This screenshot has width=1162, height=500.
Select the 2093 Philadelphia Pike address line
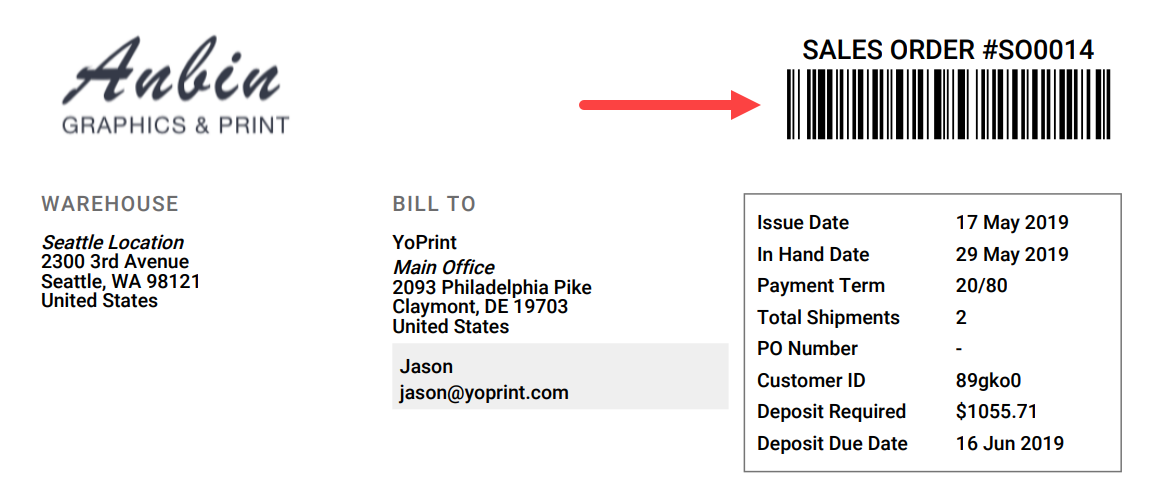coord(492,287)
